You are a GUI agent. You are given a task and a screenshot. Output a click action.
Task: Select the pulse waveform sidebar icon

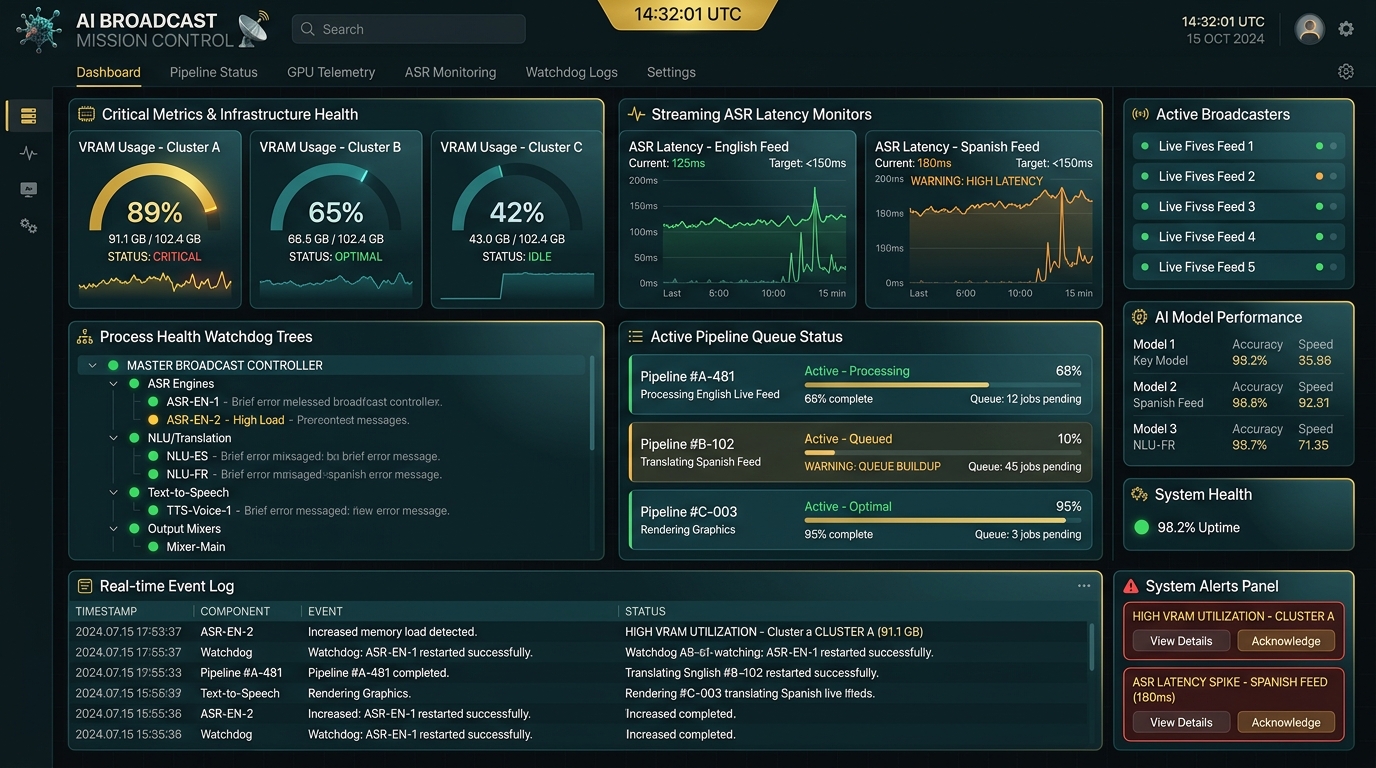pos(28,153)
